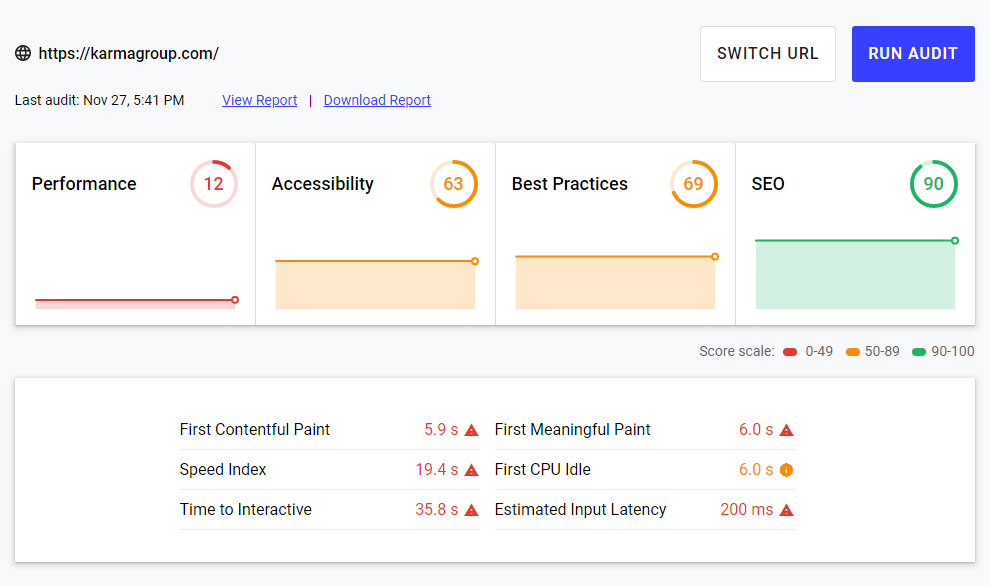Click the Best Practices score gauge 69
Screen dimensions: 990x586
pyautogui.click(x=693, y=184)
